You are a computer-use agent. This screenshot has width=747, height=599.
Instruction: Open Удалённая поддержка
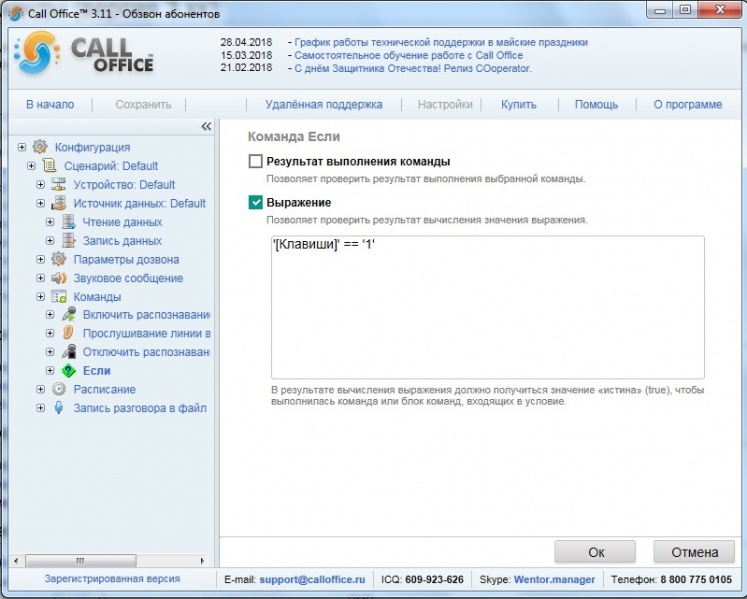pos(323,104)
